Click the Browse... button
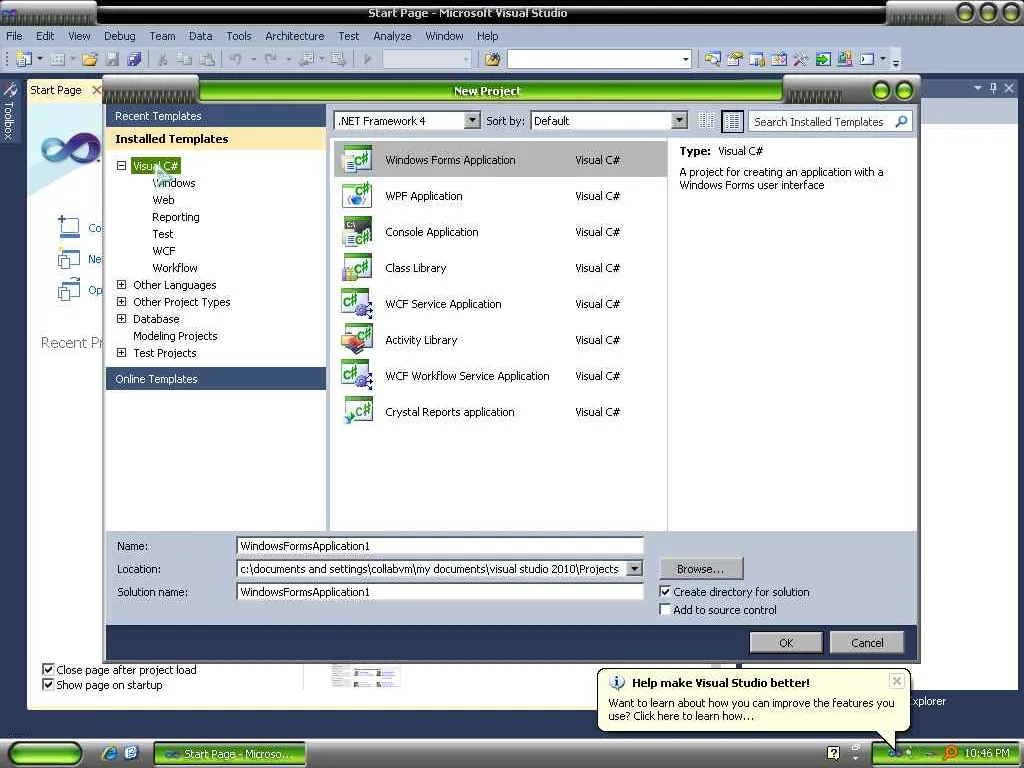Viewport: 1024px width, 768px height. point(701,569)
